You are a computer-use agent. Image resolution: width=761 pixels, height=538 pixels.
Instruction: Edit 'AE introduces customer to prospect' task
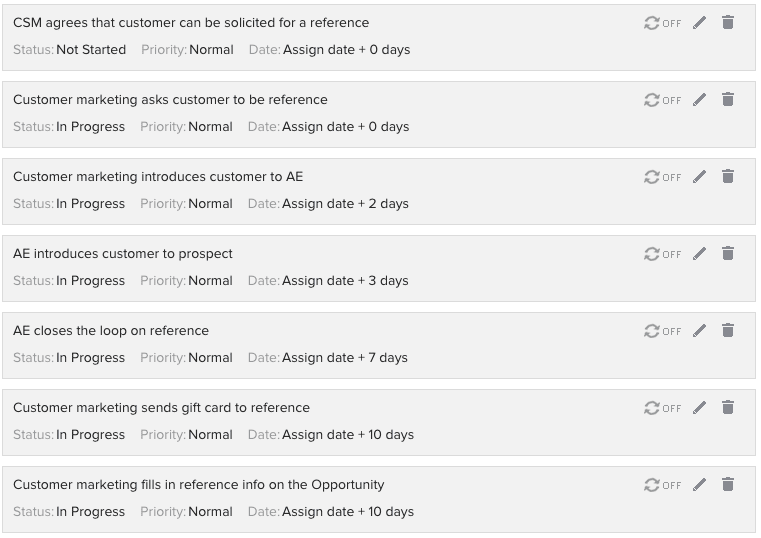coord(699,254)
